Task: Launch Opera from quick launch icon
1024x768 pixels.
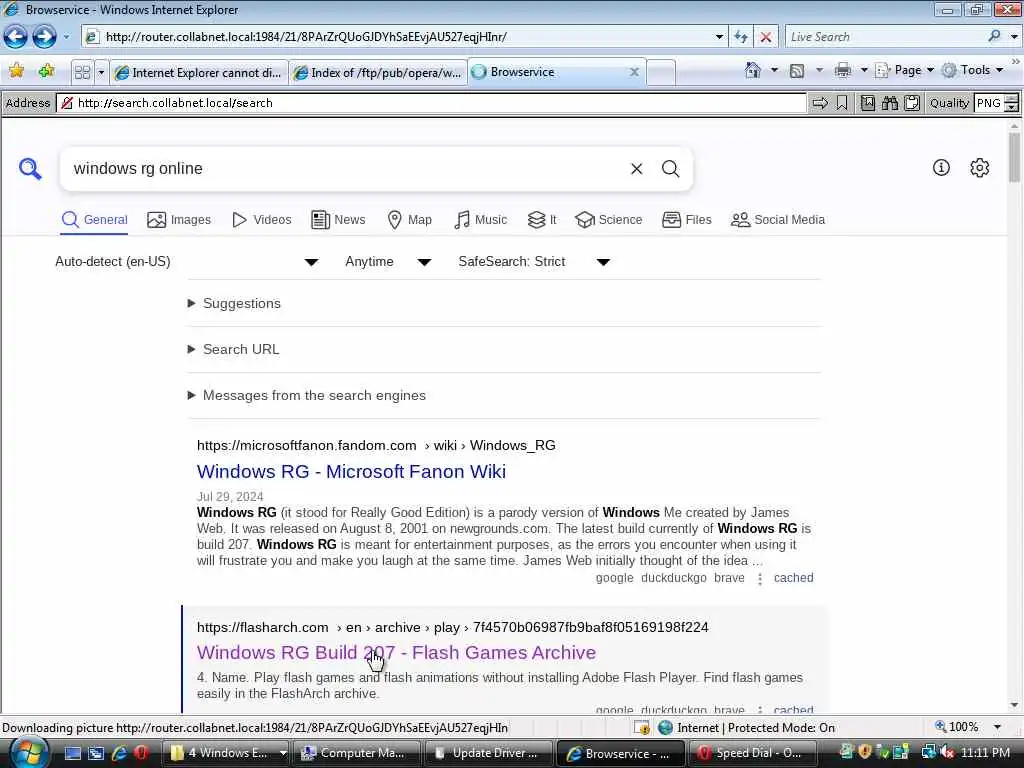Action: point(141,753)
